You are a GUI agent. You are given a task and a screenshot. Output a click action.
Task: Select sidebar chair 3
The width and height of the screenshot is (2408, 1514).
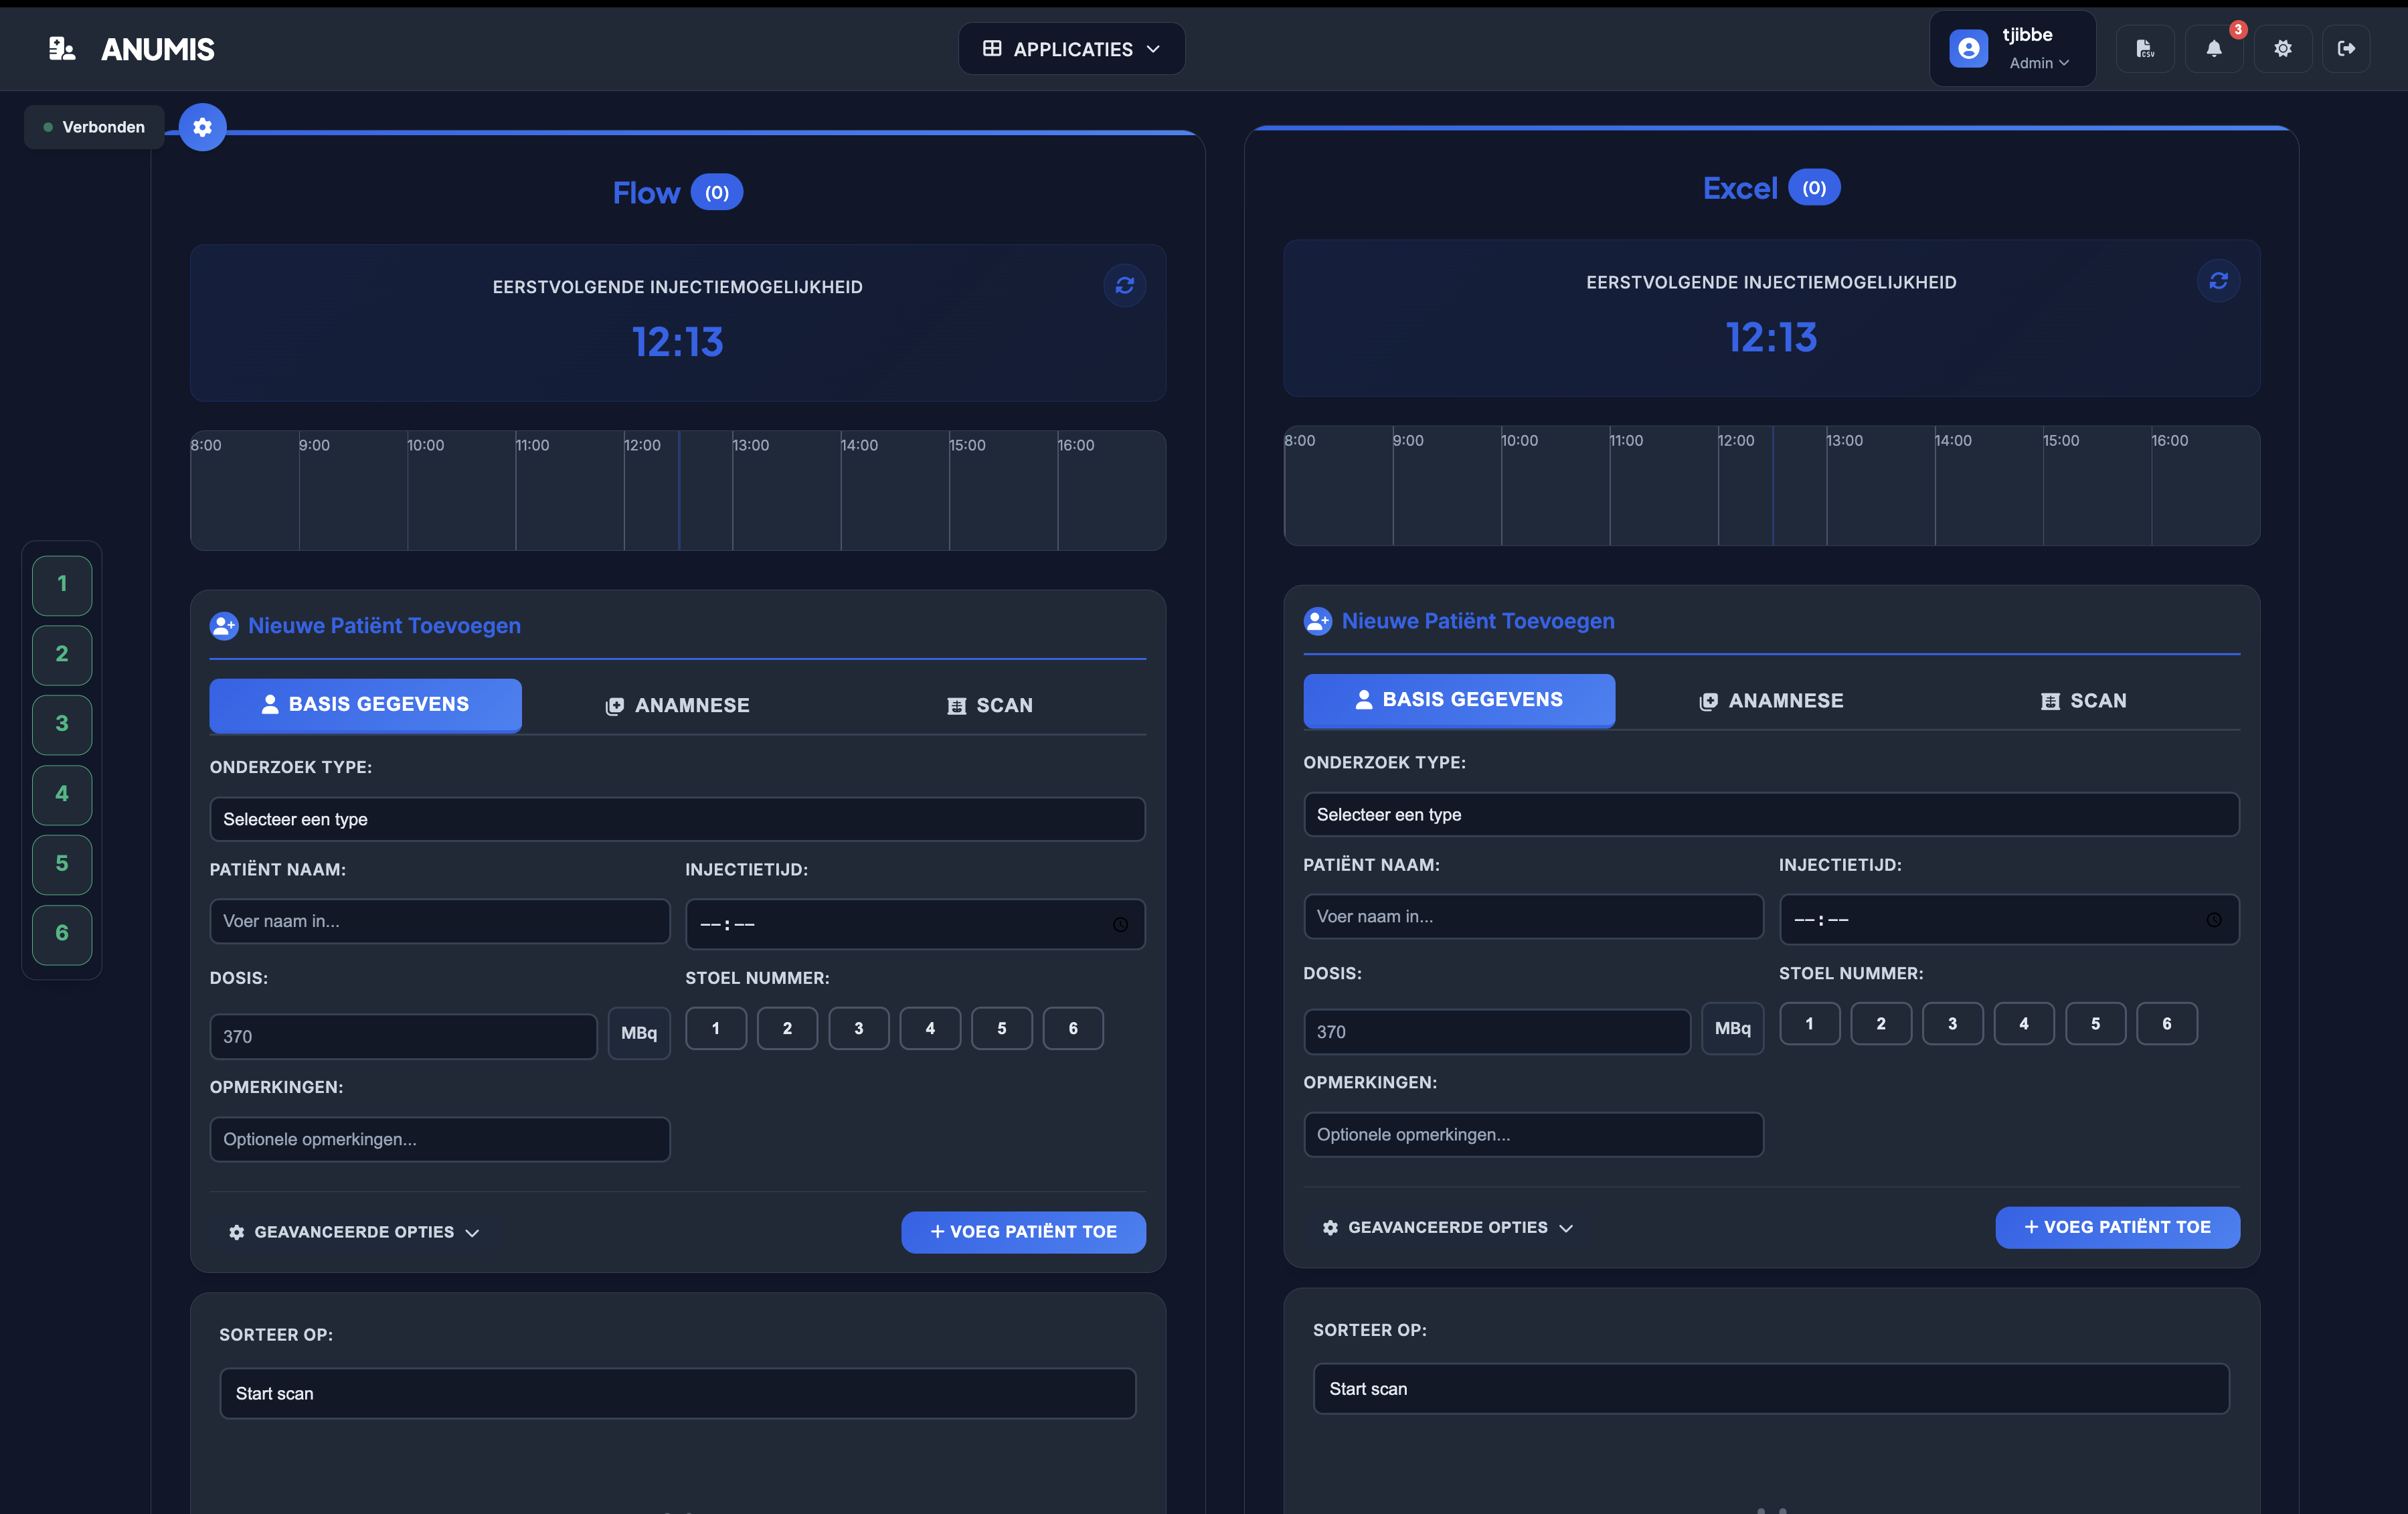(62, 725)
